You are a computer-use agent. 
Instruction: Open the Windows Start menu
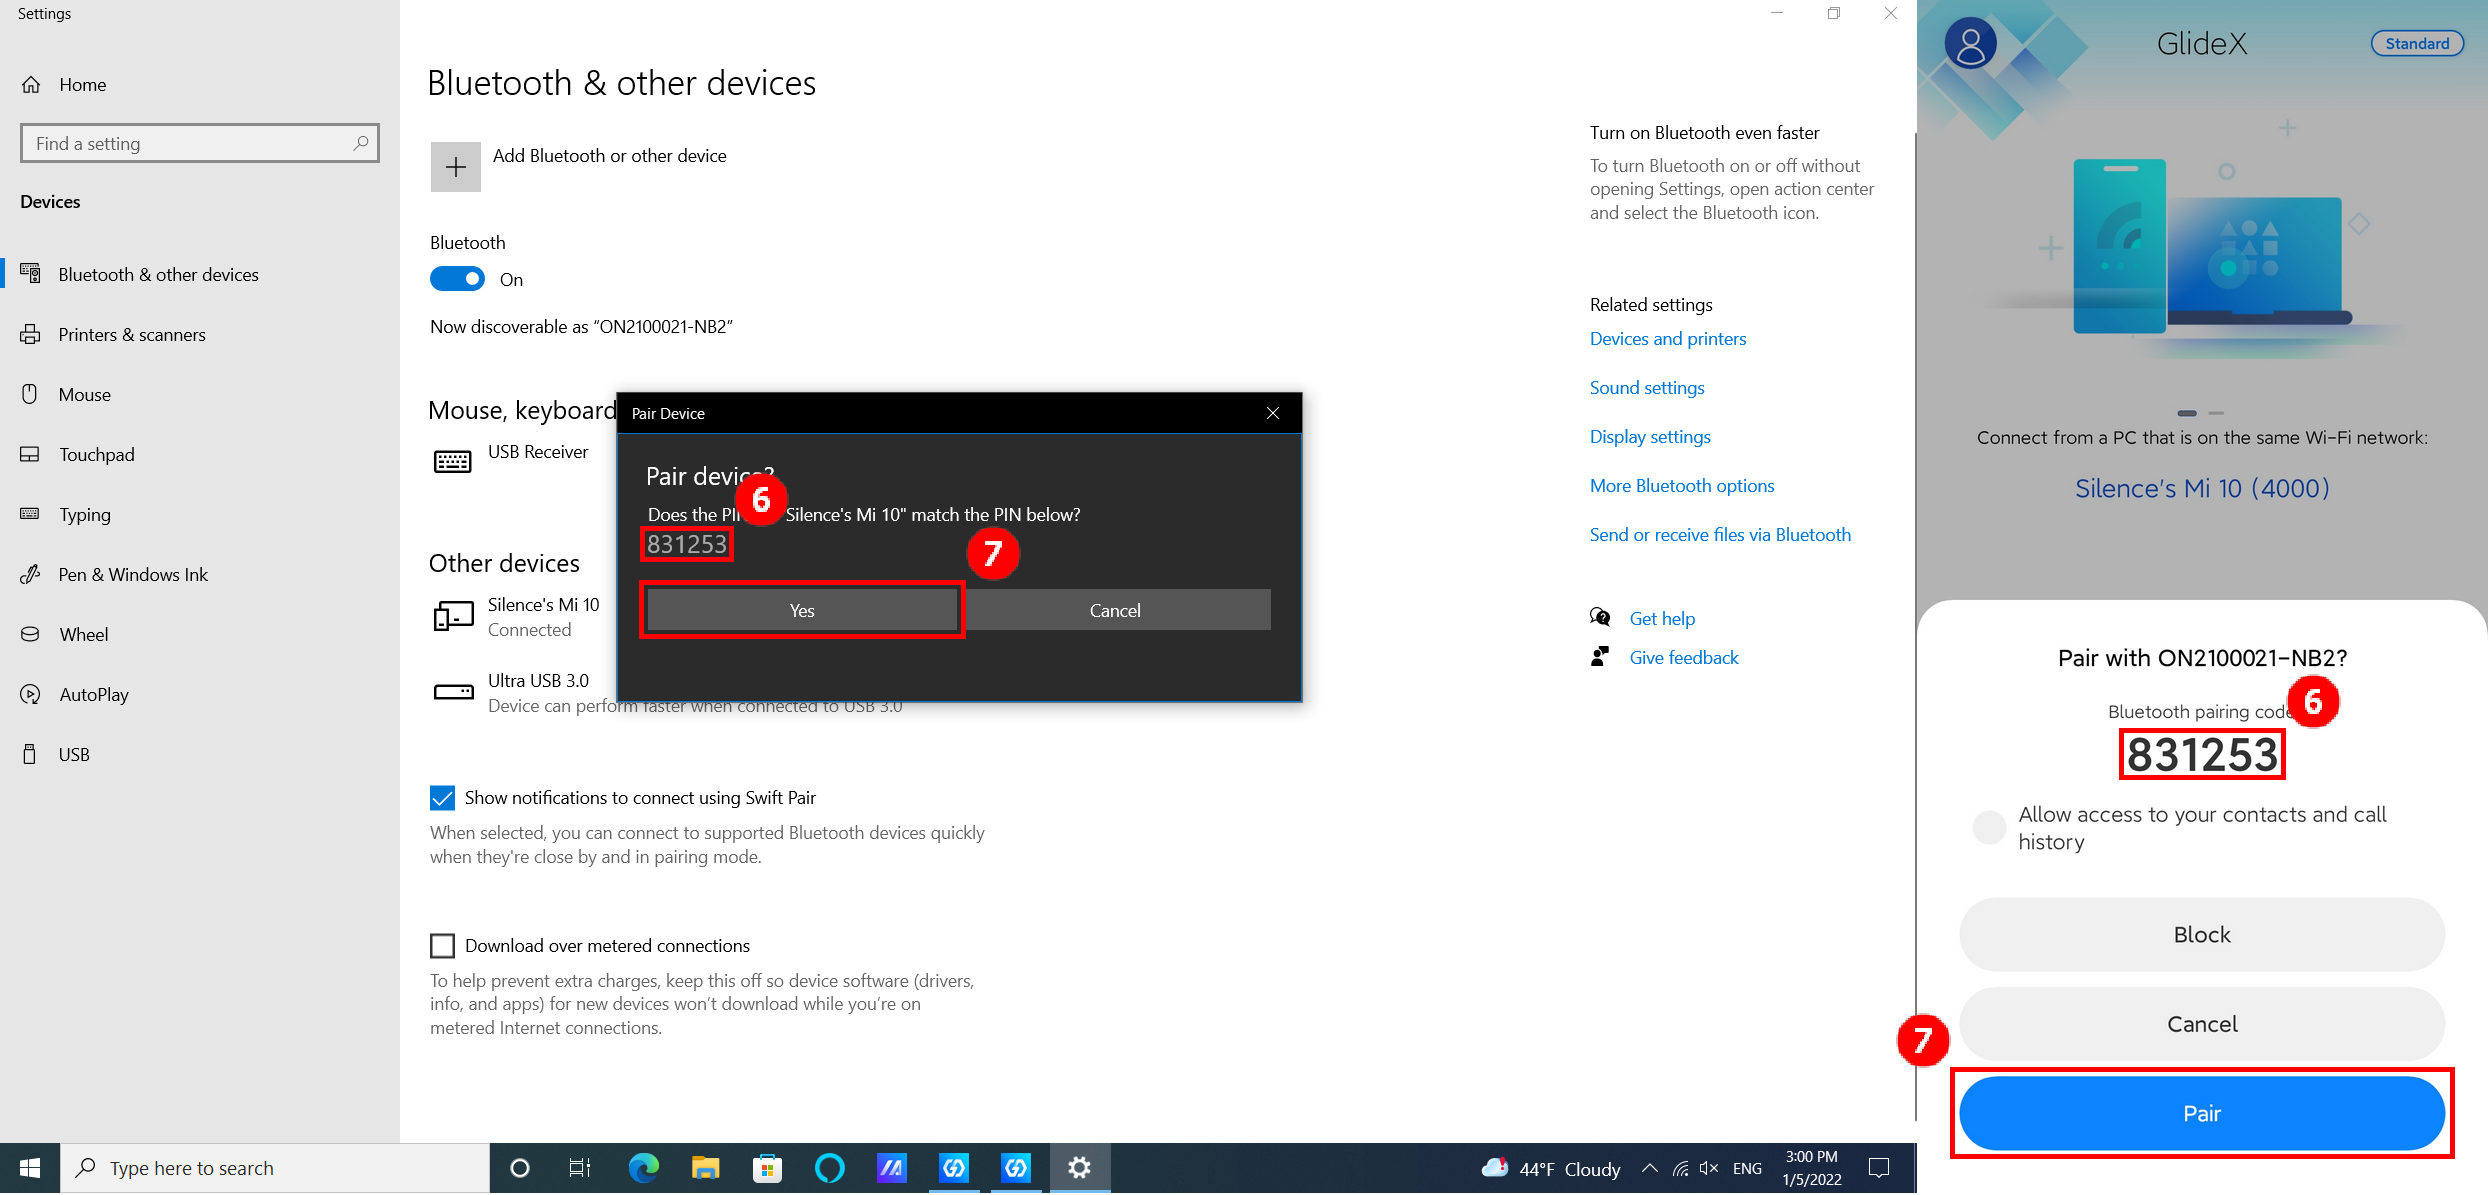click(30, 1168)
